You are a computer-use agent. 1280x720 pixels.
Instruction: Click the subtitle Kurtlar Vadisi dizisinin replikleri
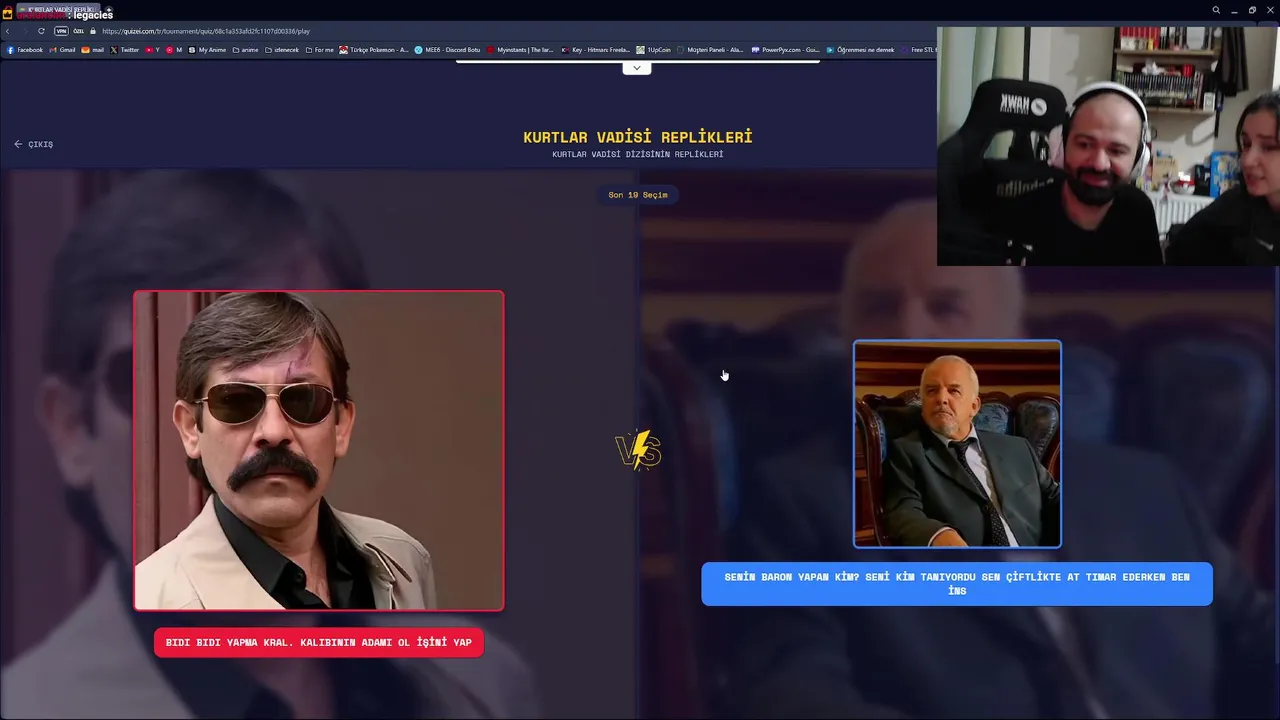coord(638,155)
